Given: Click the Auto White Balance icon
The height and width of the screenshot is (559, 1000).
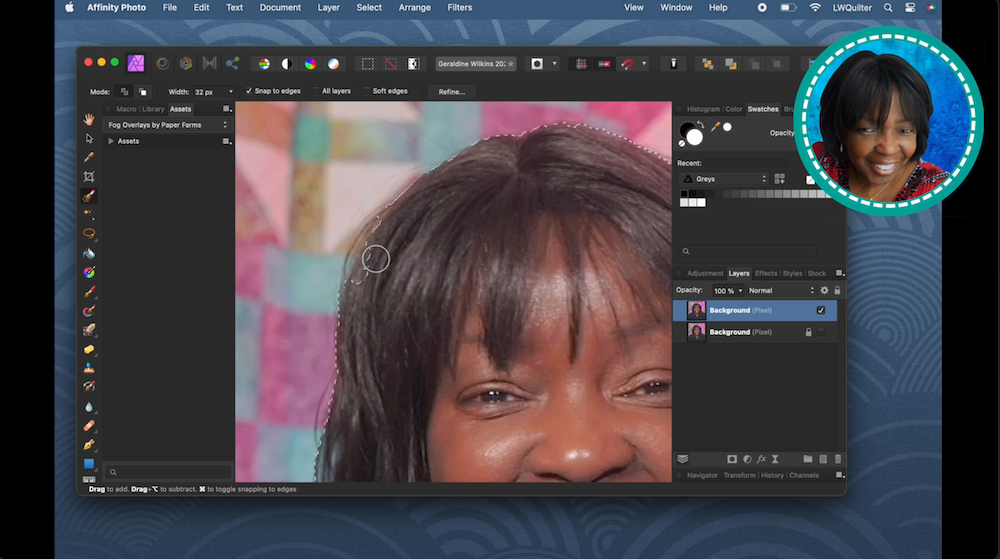Looking at the screenshot, I should click(x=333, y=63).
